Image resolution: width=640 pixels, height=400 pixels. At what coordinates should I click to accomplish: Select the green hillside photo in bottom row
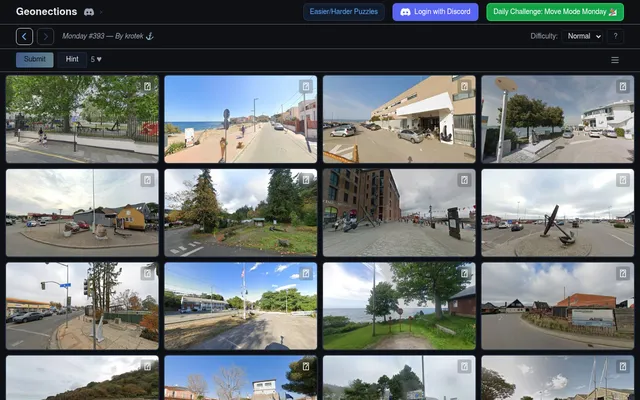click(x=82, y=378)
